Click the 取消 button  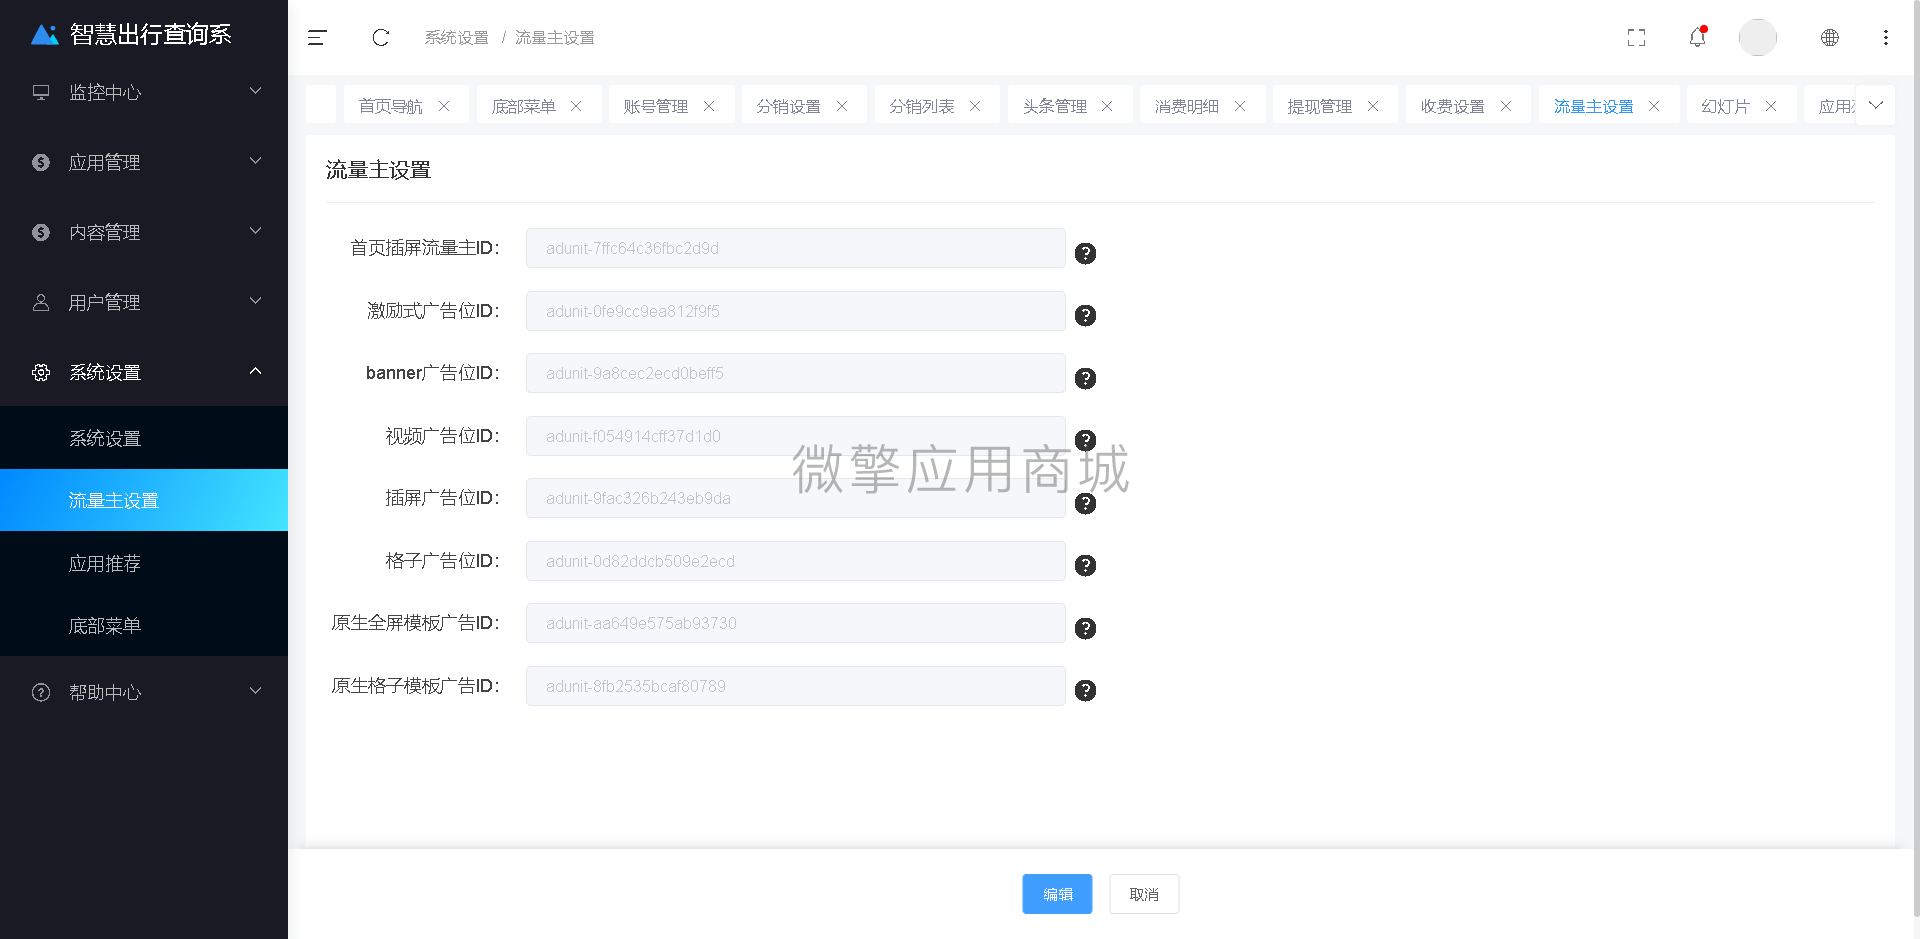[x=1144, y=894]
